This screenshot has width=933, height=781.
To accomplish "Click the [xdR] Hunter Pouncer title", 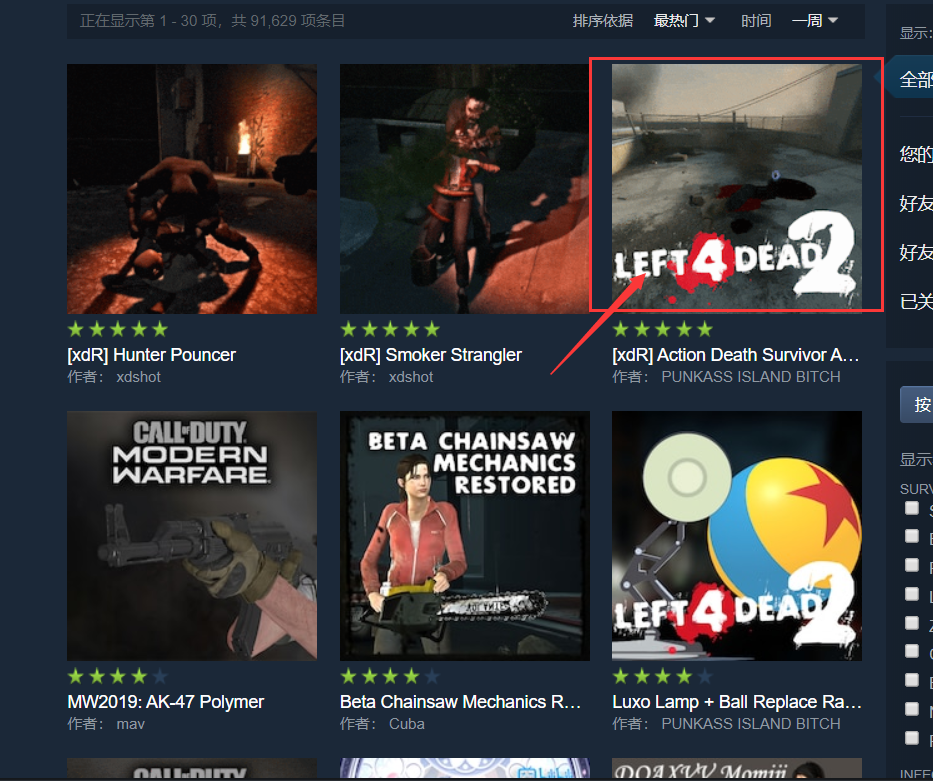I will point(152,355).
